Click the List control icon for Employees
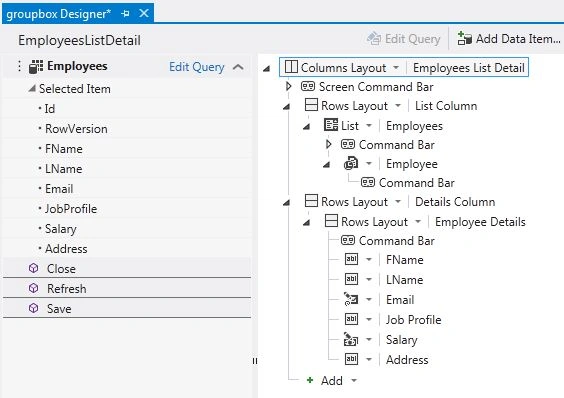The image size is (564, 398). pyautogui.click(x=331, y=125)
